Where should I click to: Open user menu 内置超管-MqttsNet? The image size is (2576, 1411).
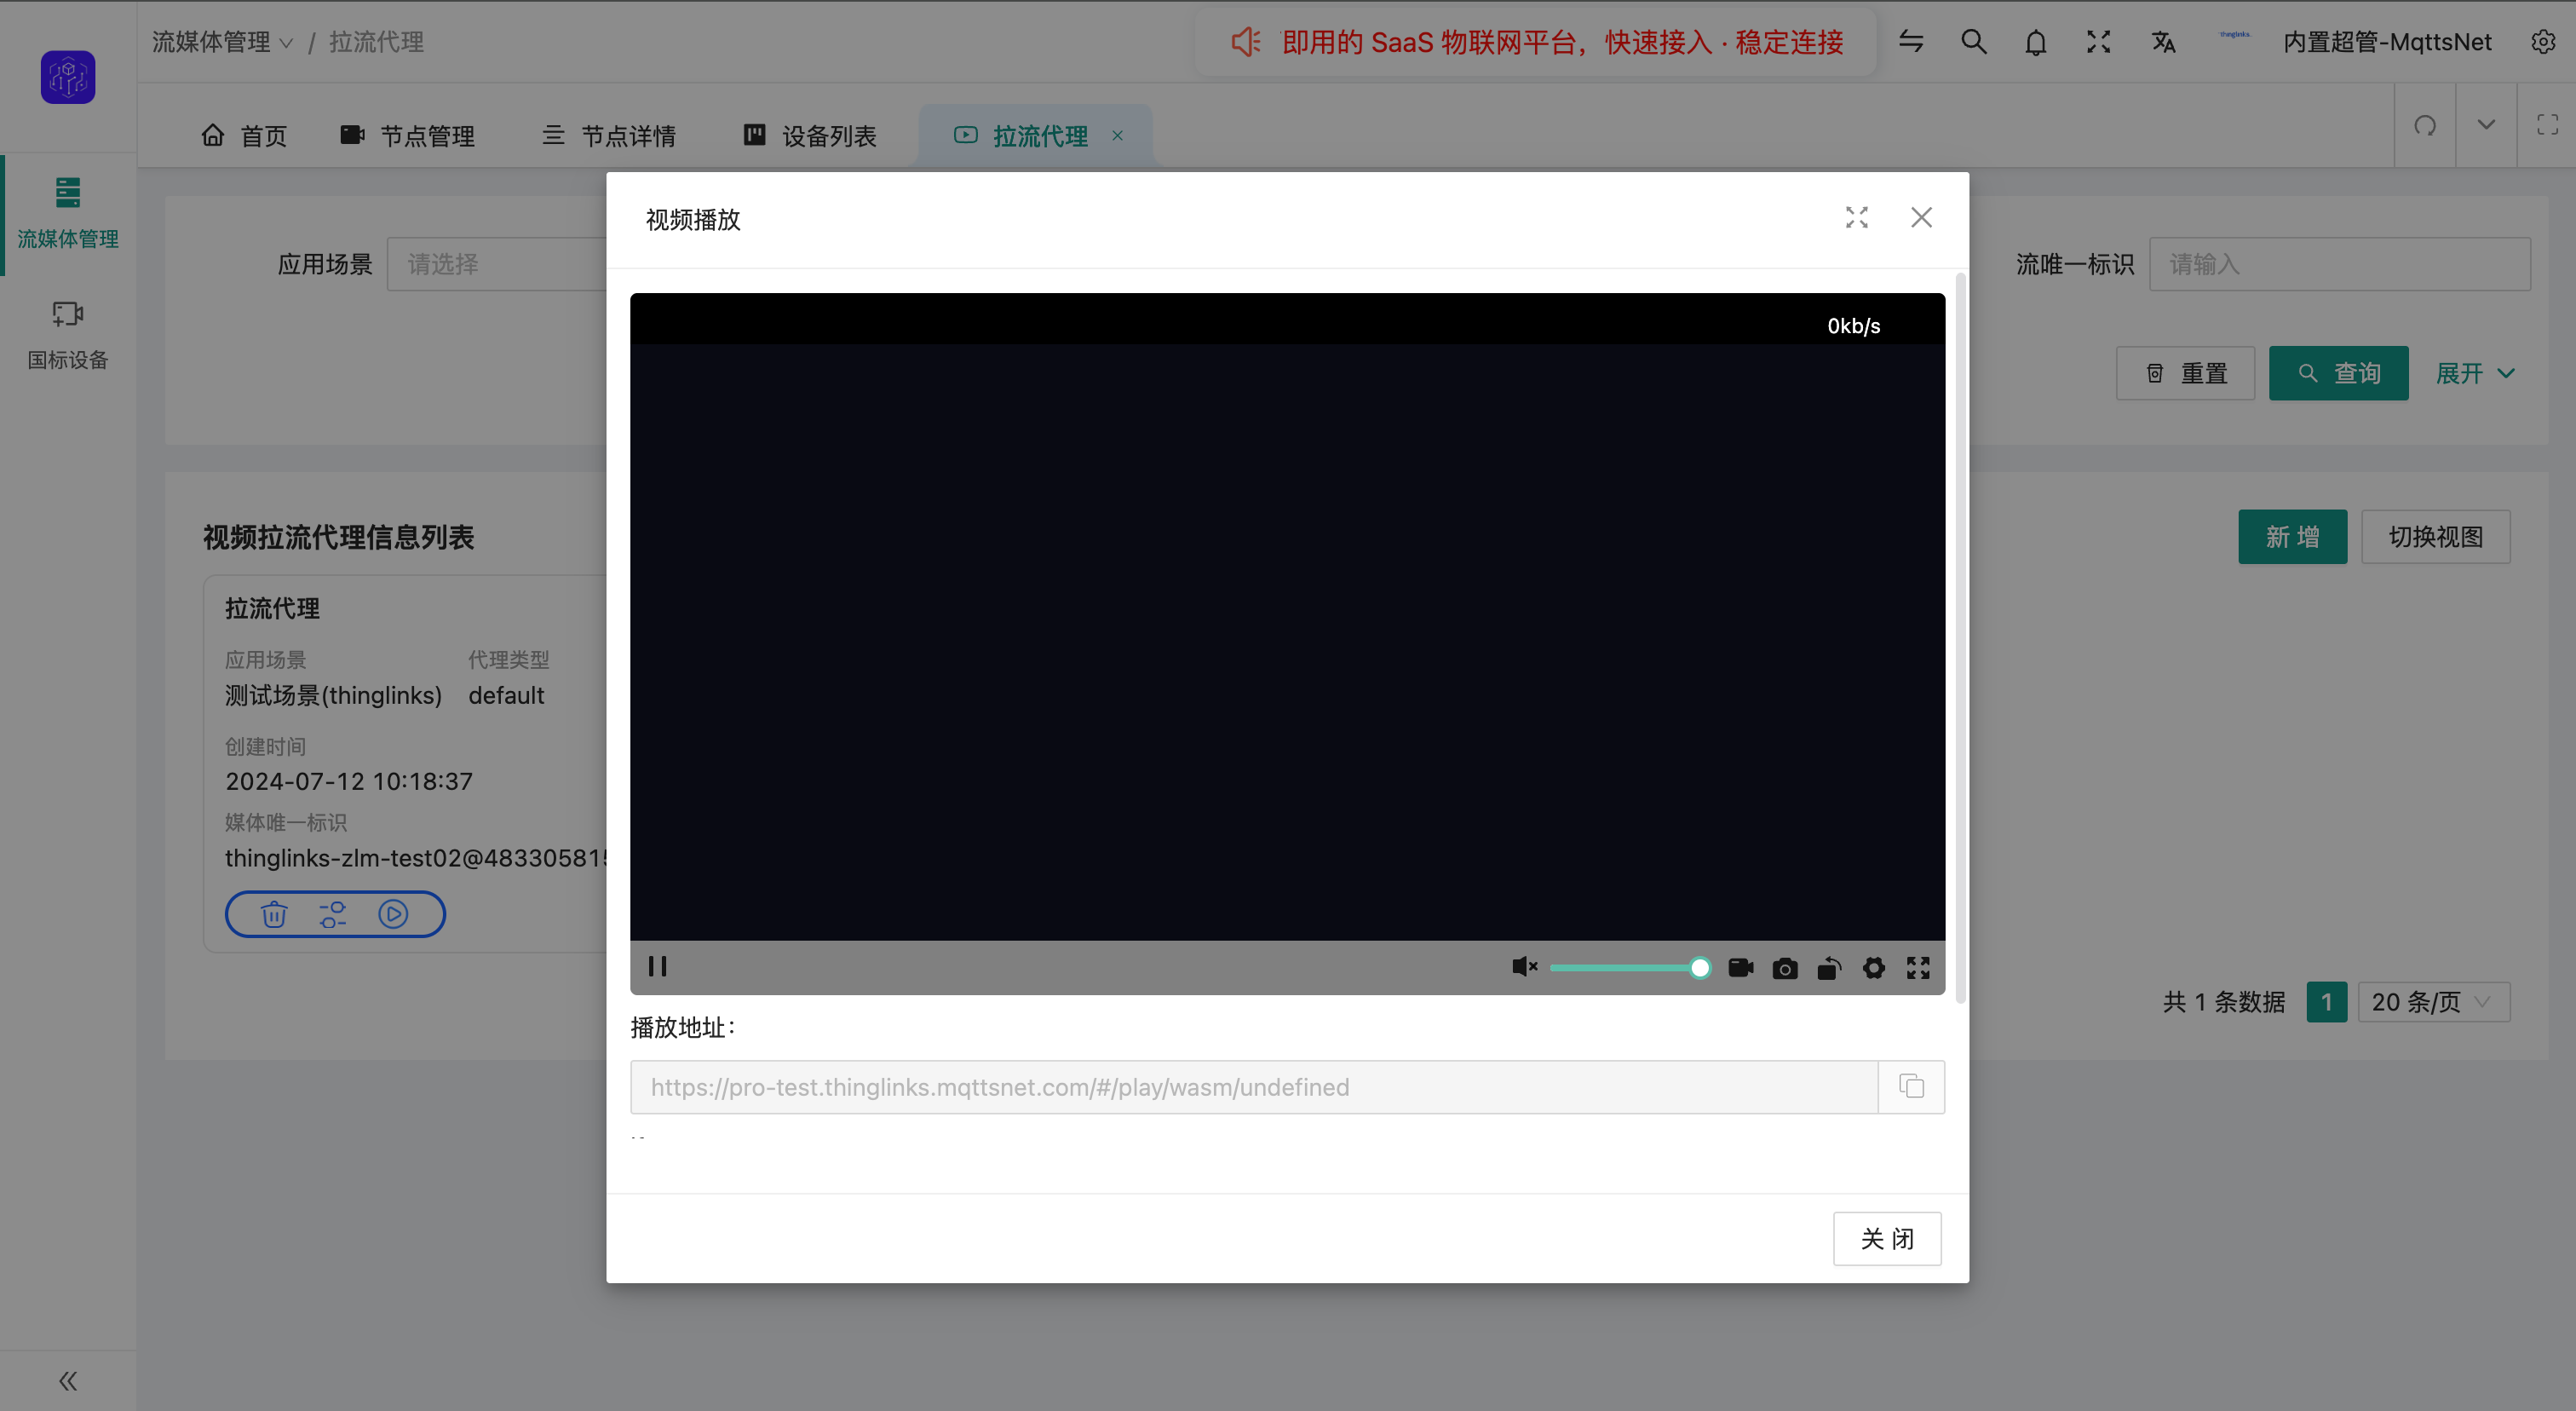(x=2387, y=42)
